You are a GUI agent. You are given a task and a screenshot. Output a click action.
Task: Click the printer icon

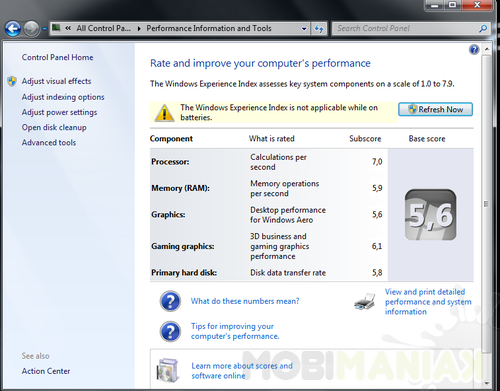tap(365, 302)
